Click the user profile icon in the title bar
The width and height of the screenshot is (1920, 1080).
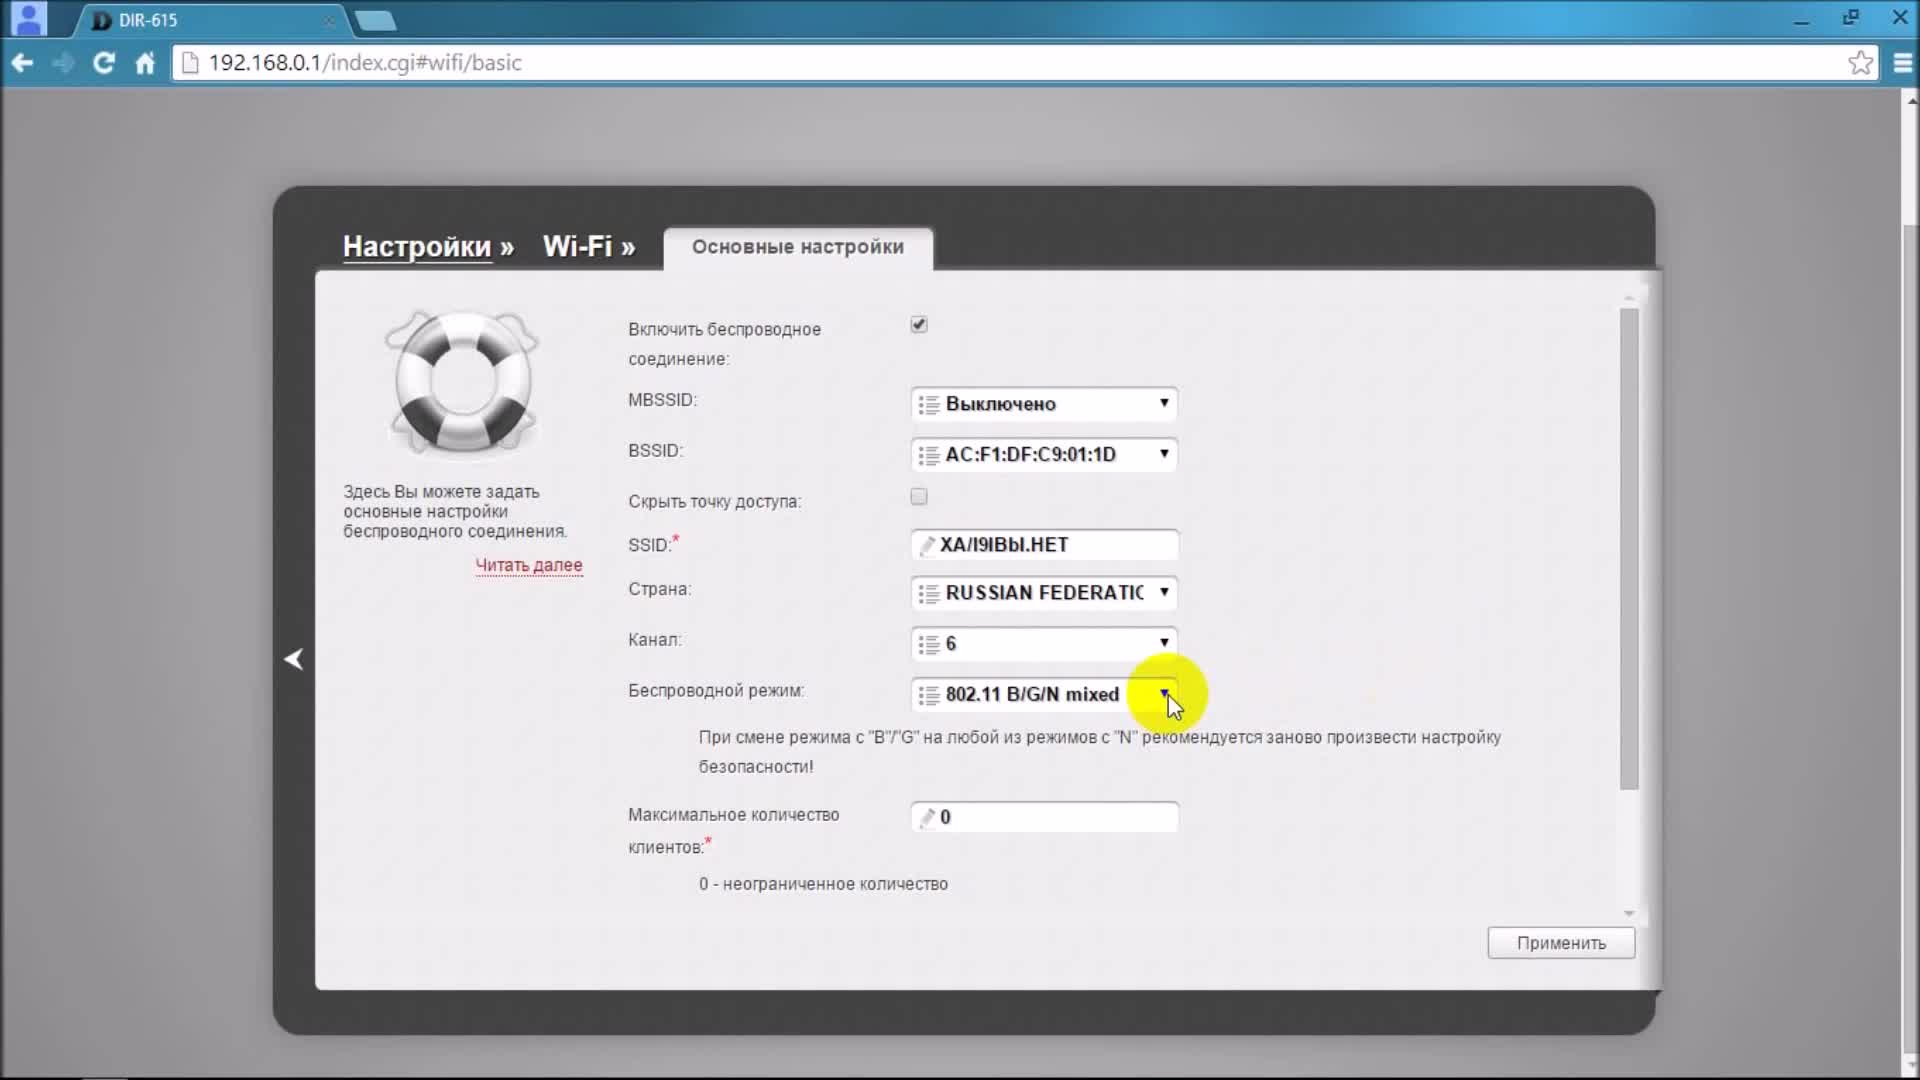point(29,18)
